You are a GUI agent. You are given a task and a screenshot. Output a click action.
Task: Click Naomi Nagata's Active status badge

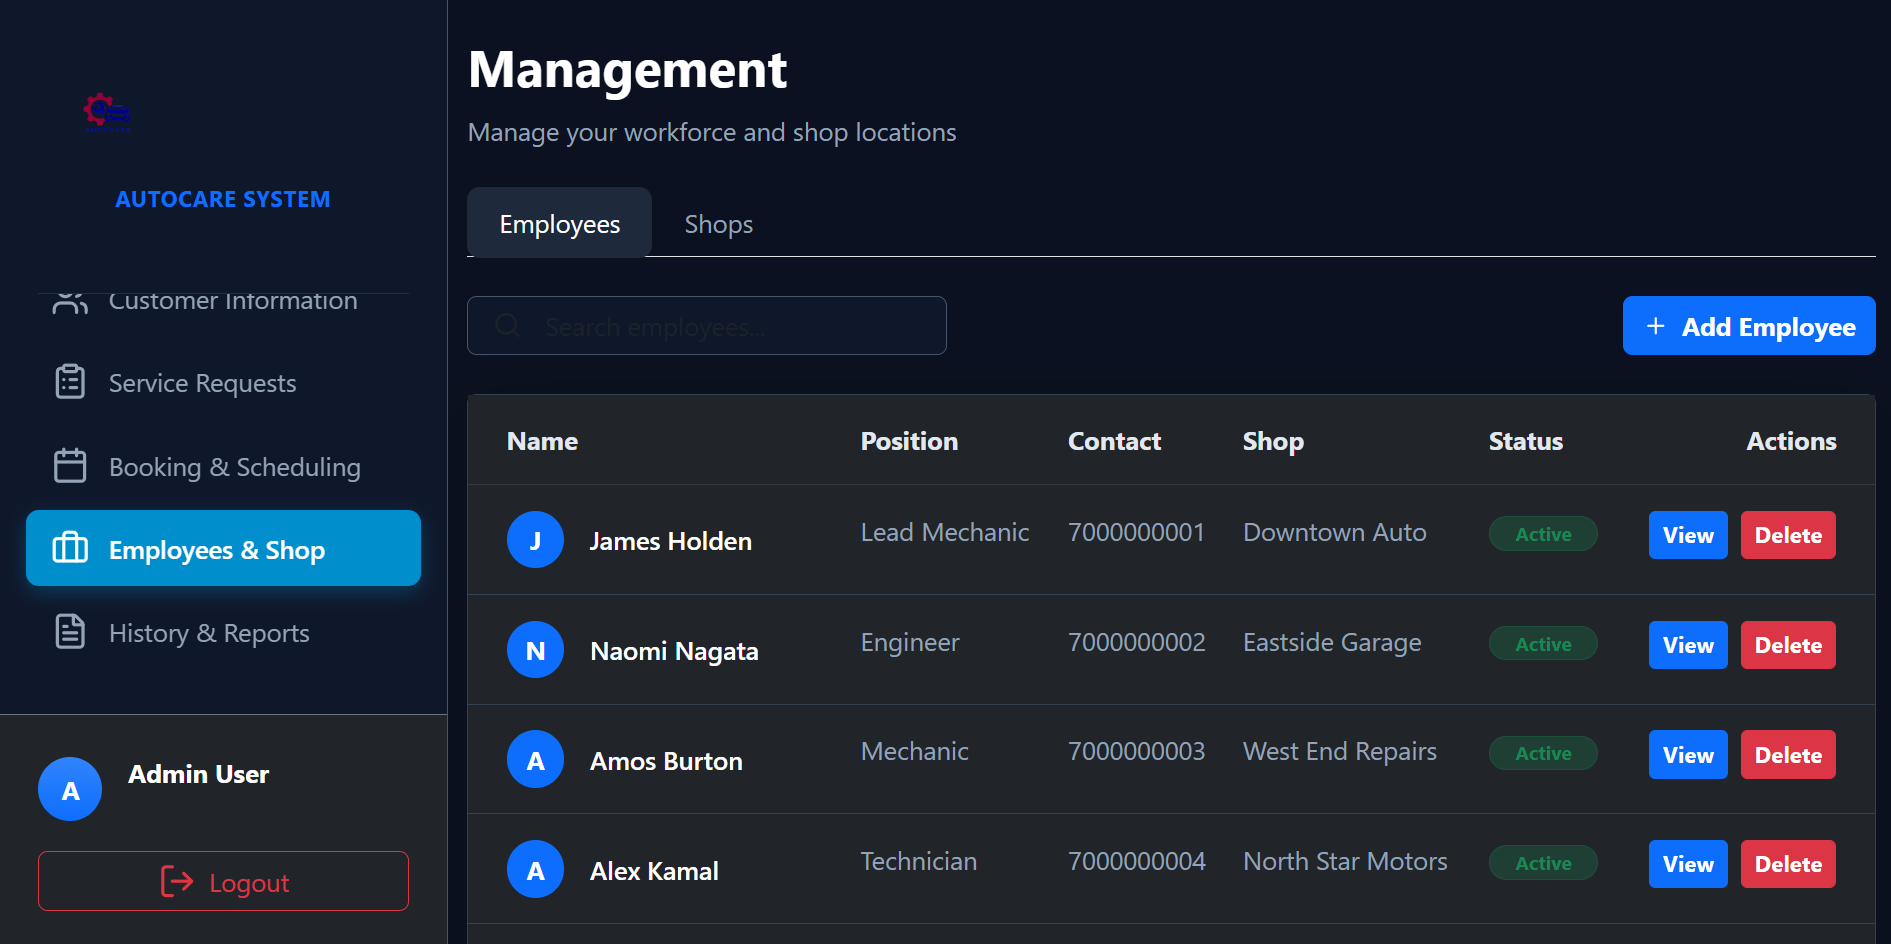(1543, 644)
